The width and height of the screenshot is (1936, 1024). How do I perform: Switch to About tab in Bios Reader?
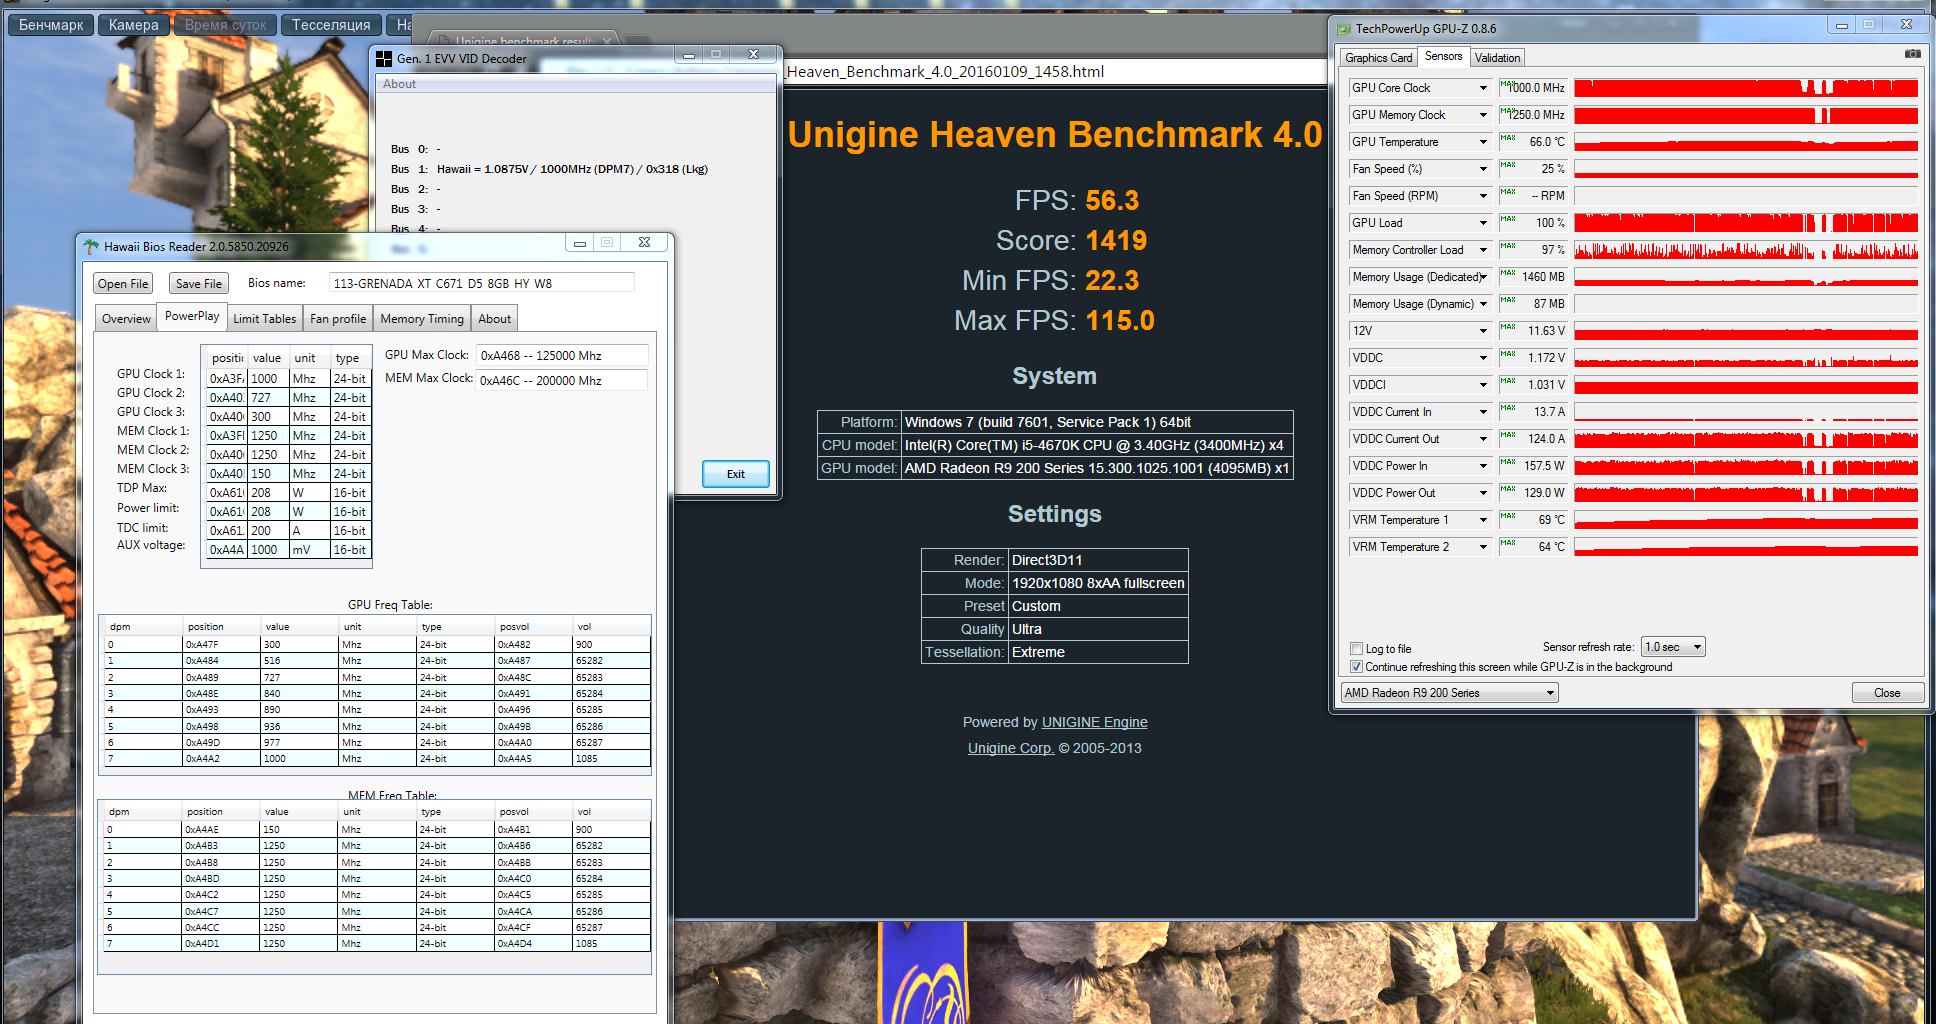494,319
